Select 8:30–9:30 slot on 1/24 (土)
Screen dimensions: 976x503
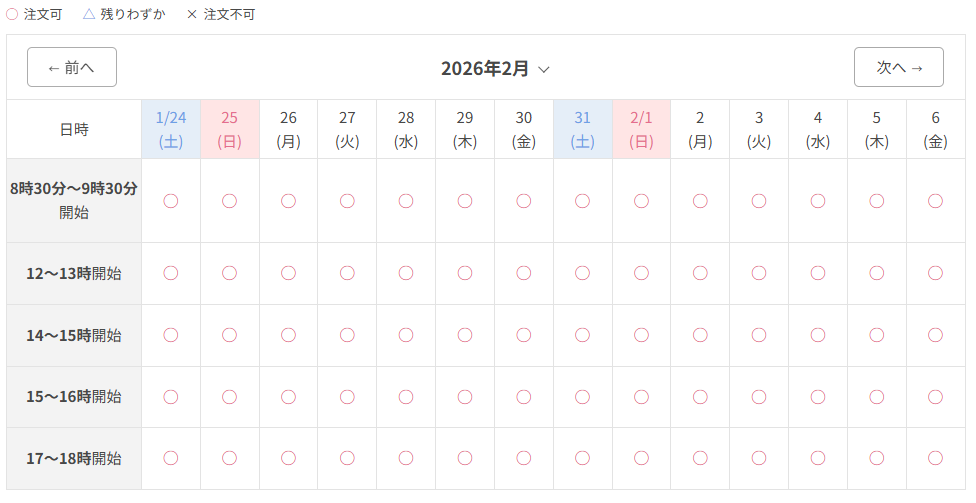(x=171, y=201)
